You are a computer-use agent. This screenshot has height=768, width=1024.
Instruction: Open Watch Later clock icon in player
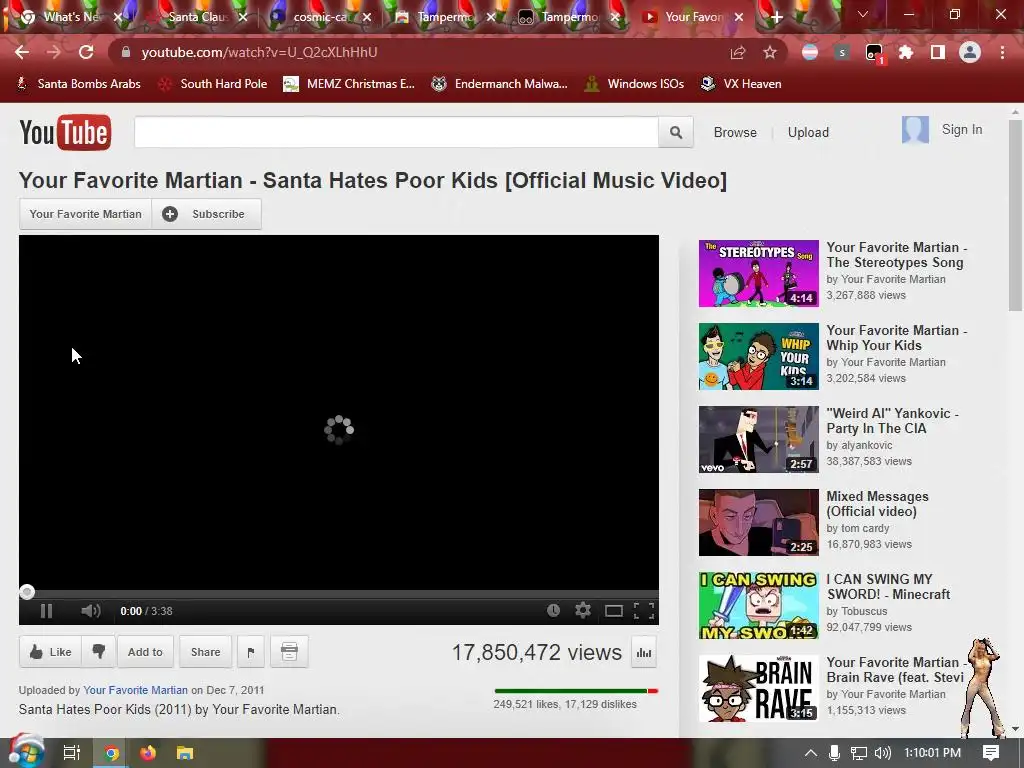(x=553, y=611)
